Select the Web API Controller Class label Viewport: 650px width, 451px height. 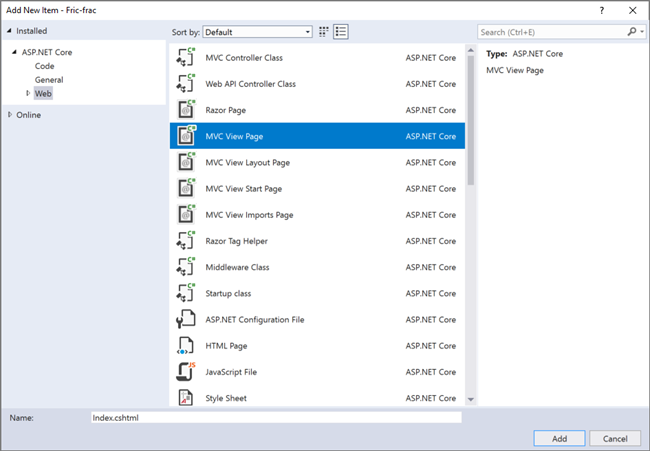pyautogui.click(x=251, y=84)
